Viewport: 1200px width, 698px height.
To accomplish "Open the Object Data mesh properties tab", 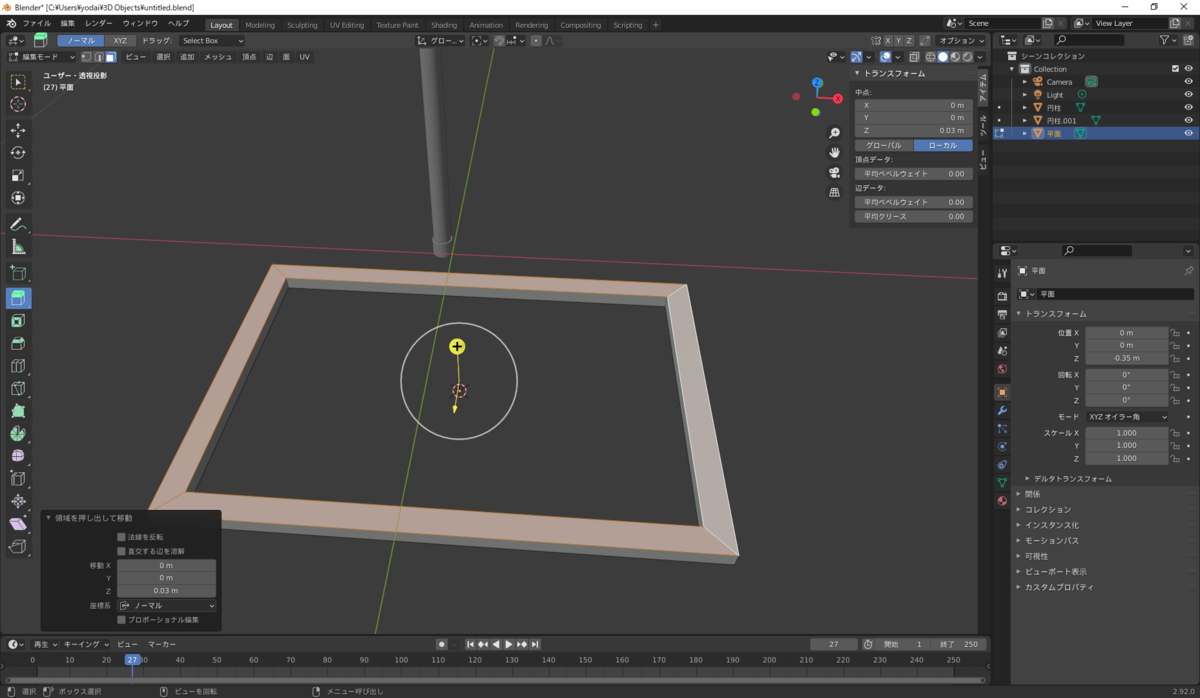I will (x=1002, y=483).
